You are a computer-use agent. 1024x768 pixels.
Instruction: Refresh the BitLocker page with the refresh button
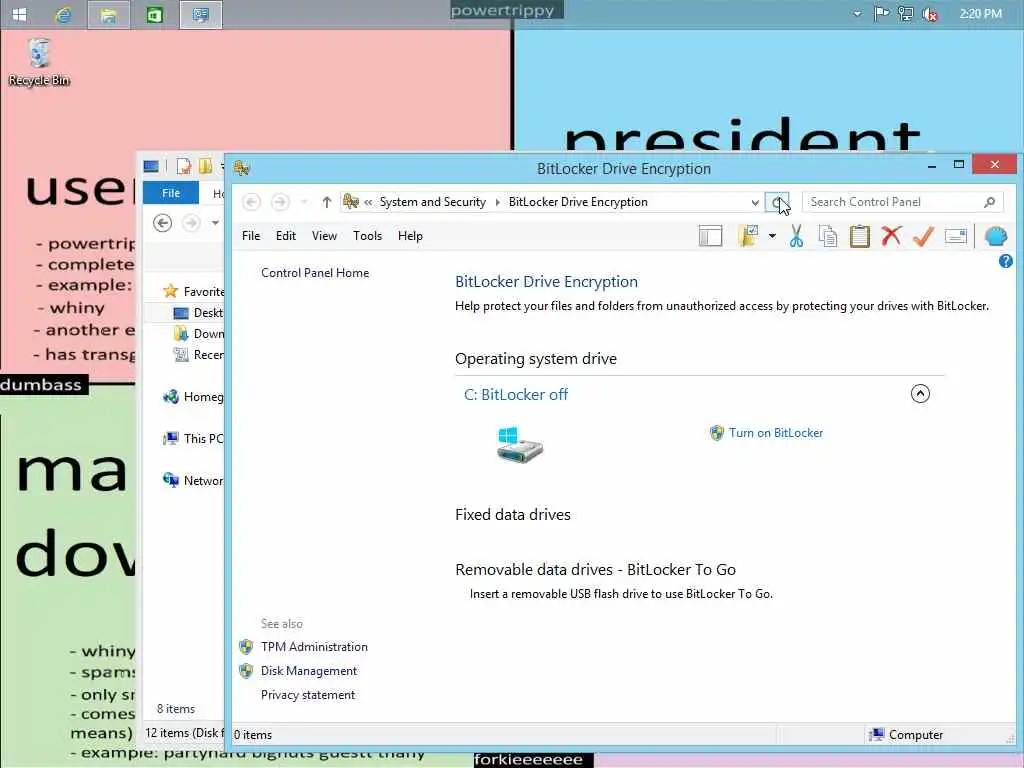pos(776,202)
